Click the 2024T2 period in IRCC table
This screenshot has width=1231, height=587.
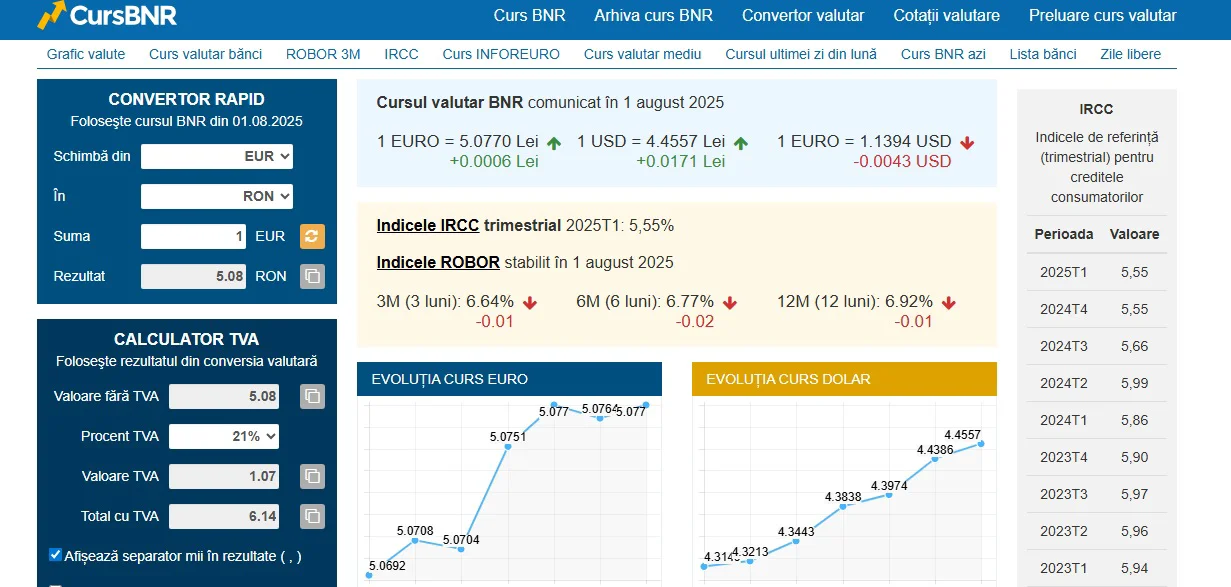(x=1064, y=383)
